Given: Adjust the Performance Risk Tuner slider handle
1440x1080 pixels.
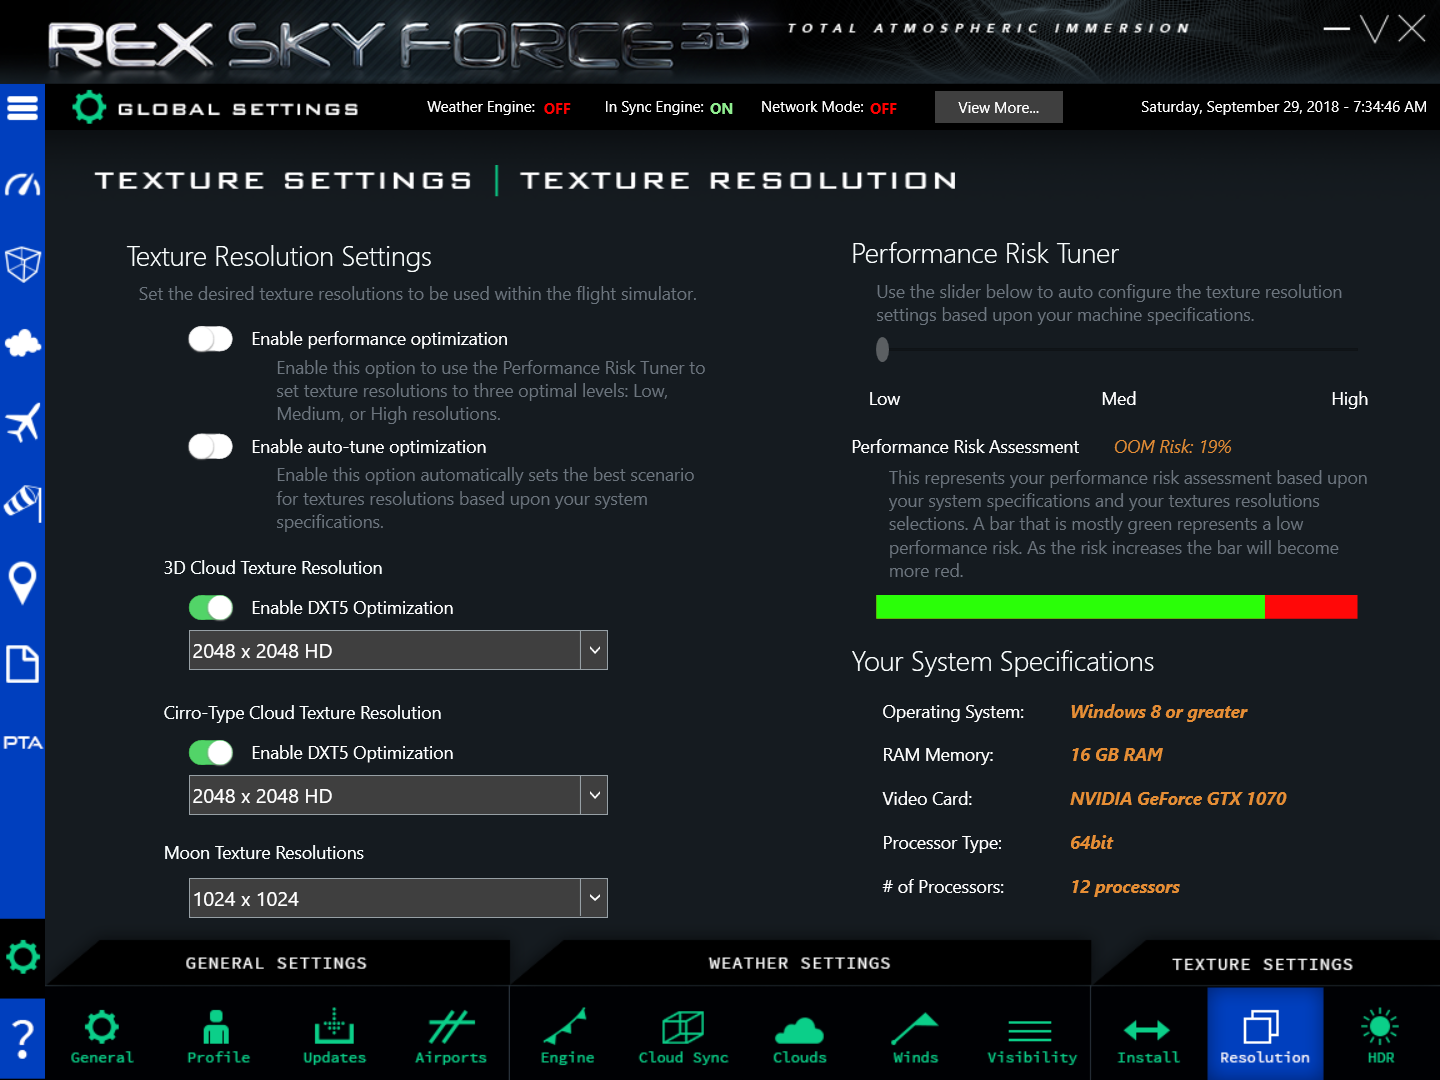Looking at the screenshot, I should (x=882, y=349).
